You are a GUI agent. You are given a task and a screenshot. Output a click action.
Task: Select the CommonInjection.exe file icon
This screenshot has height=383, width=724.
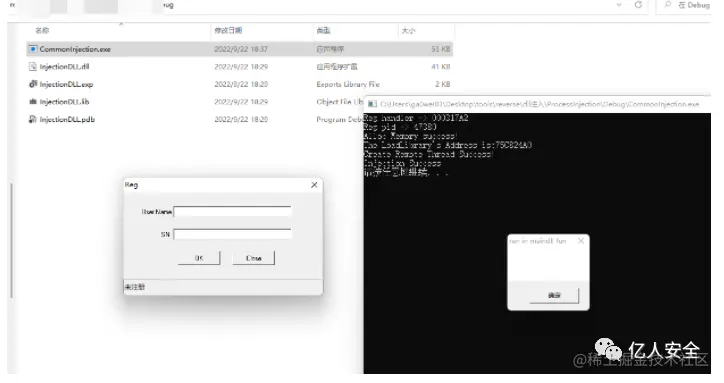pos(33,49)
